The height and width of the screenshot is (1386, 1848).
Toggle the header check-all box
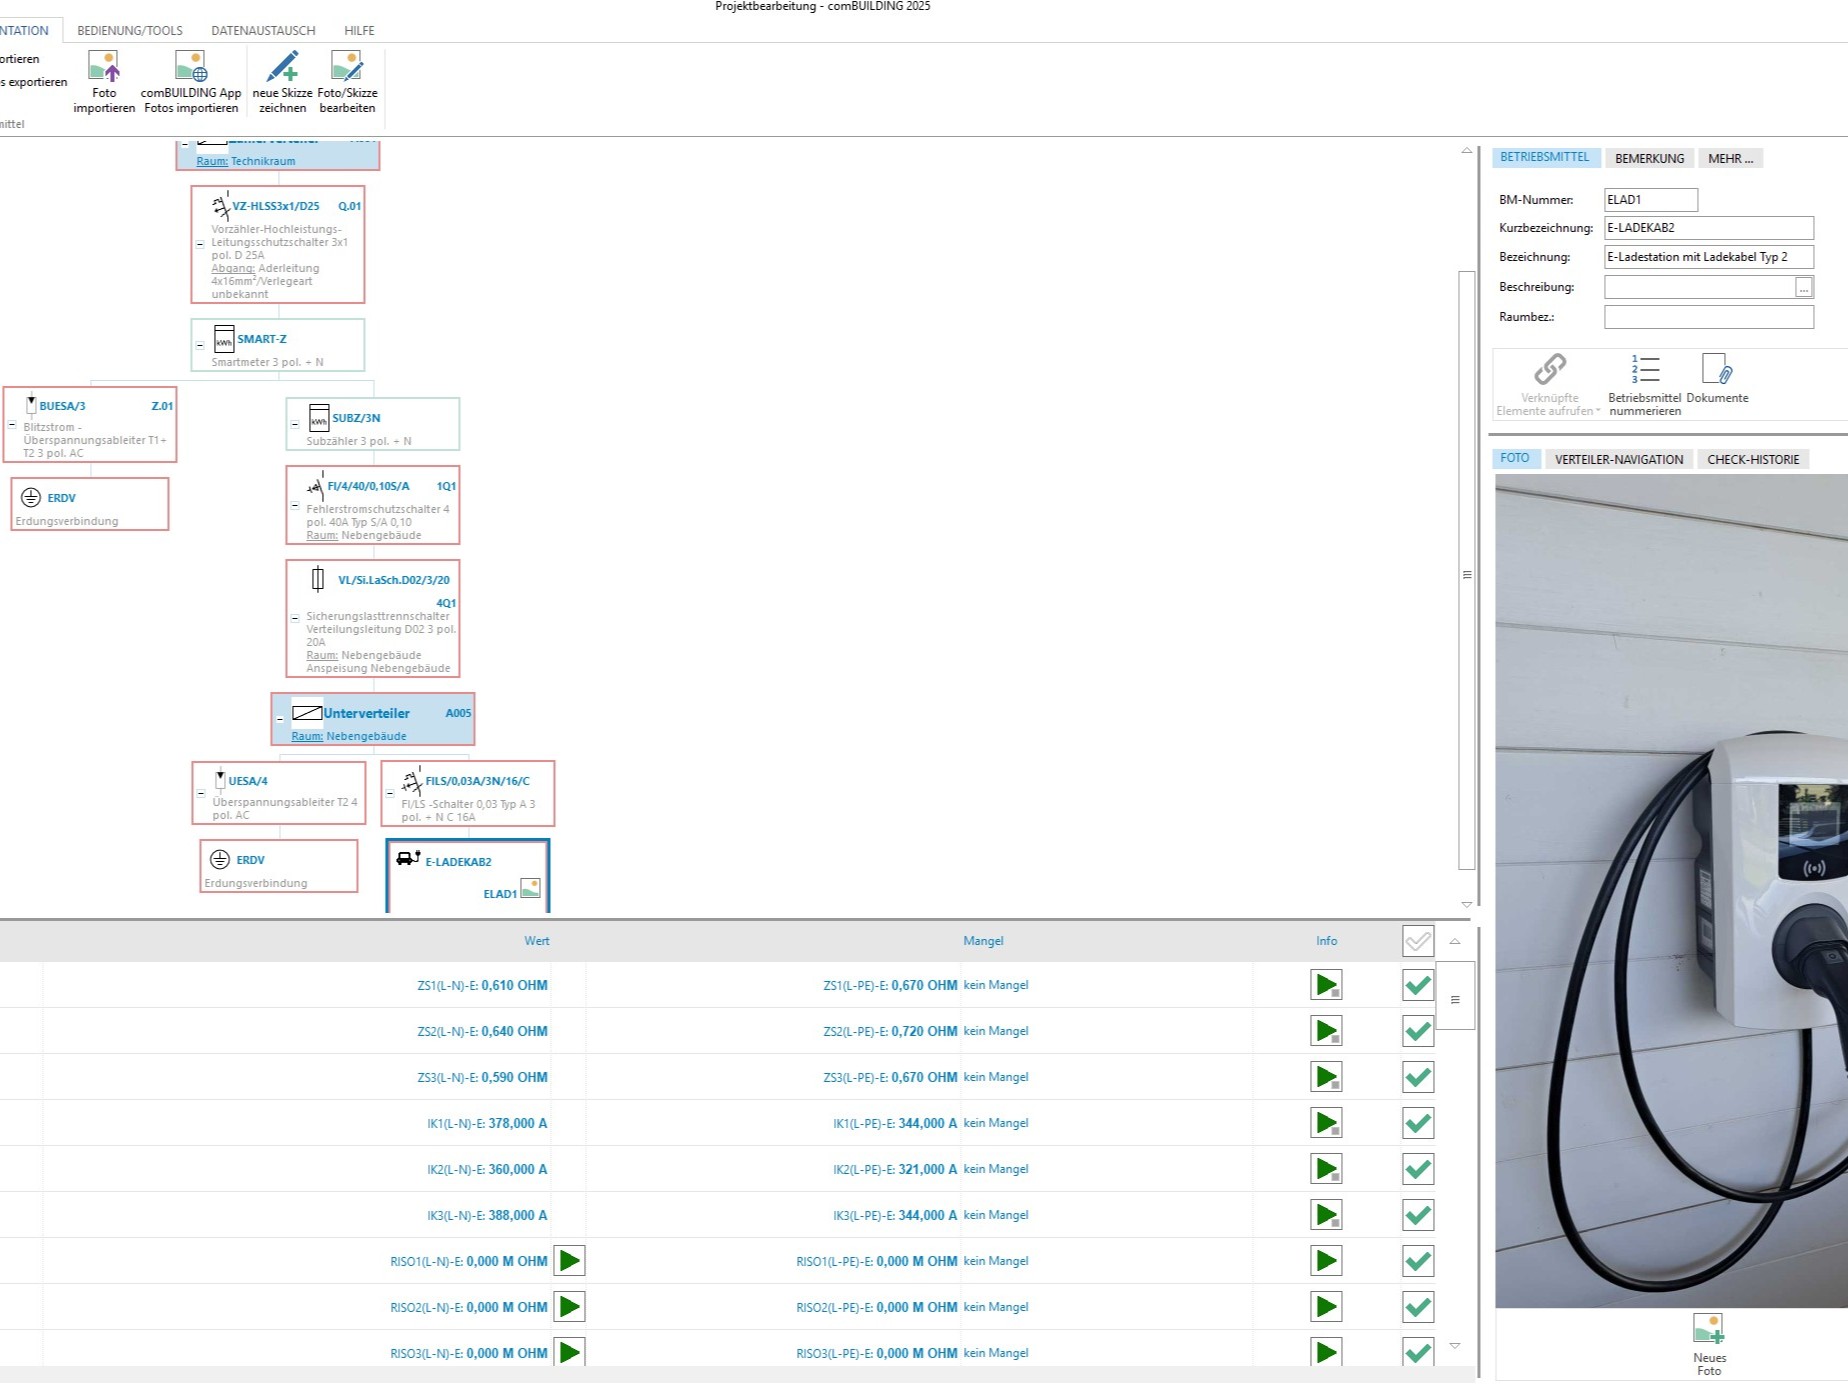click(x=1418, y=941)
